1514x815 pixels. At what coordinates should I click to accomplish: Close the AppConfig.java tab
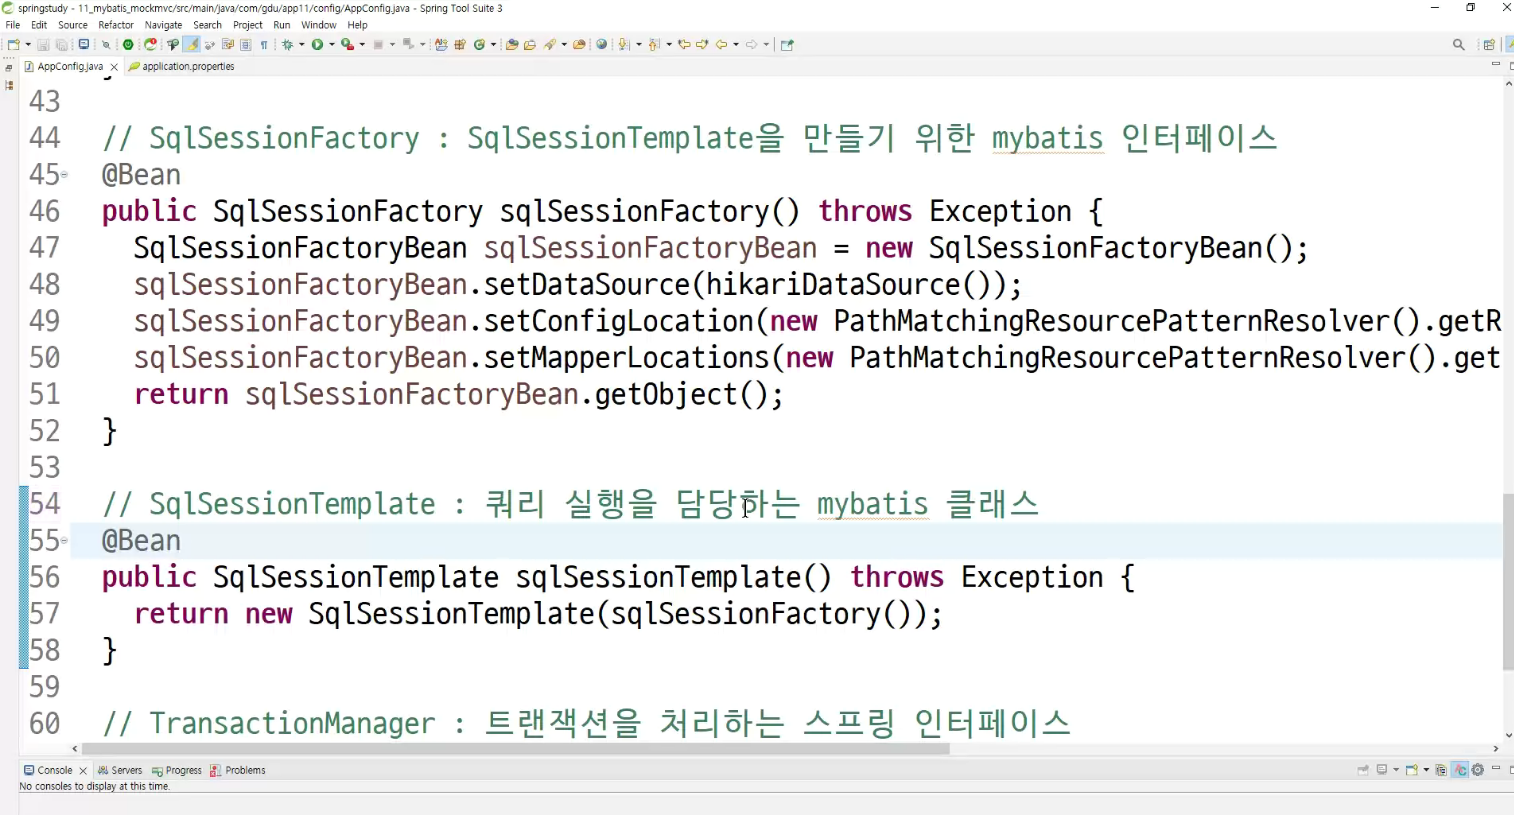(114, 67)
